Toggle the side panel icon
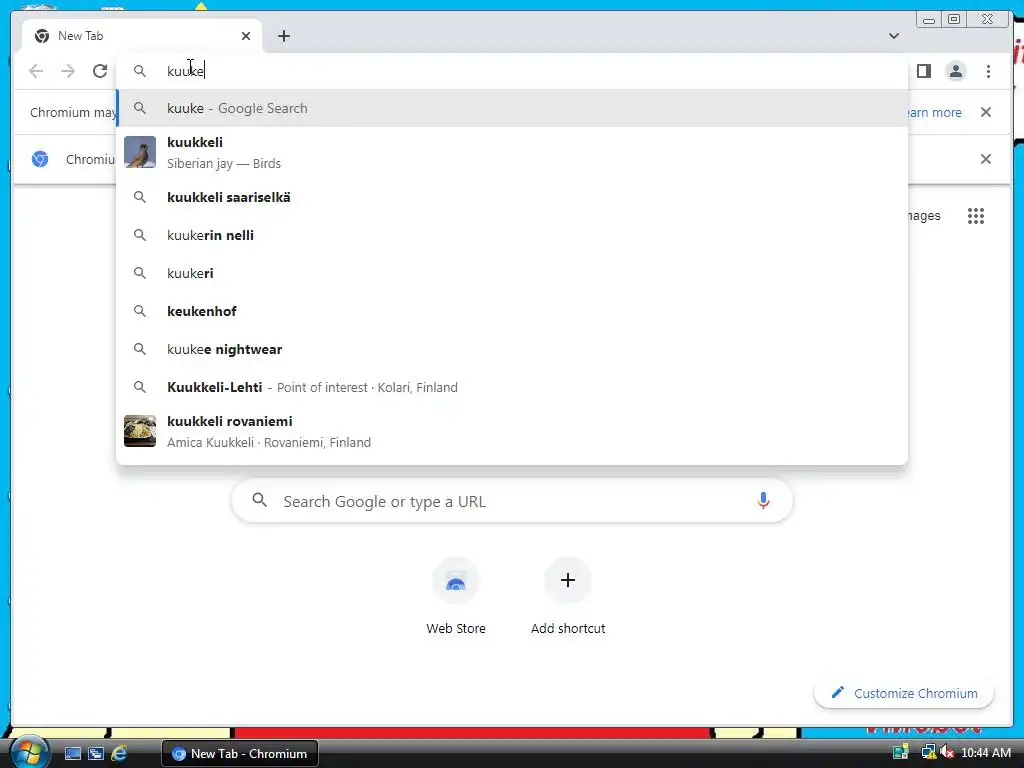Screen dimensions: 1024x768 point(923,71)
